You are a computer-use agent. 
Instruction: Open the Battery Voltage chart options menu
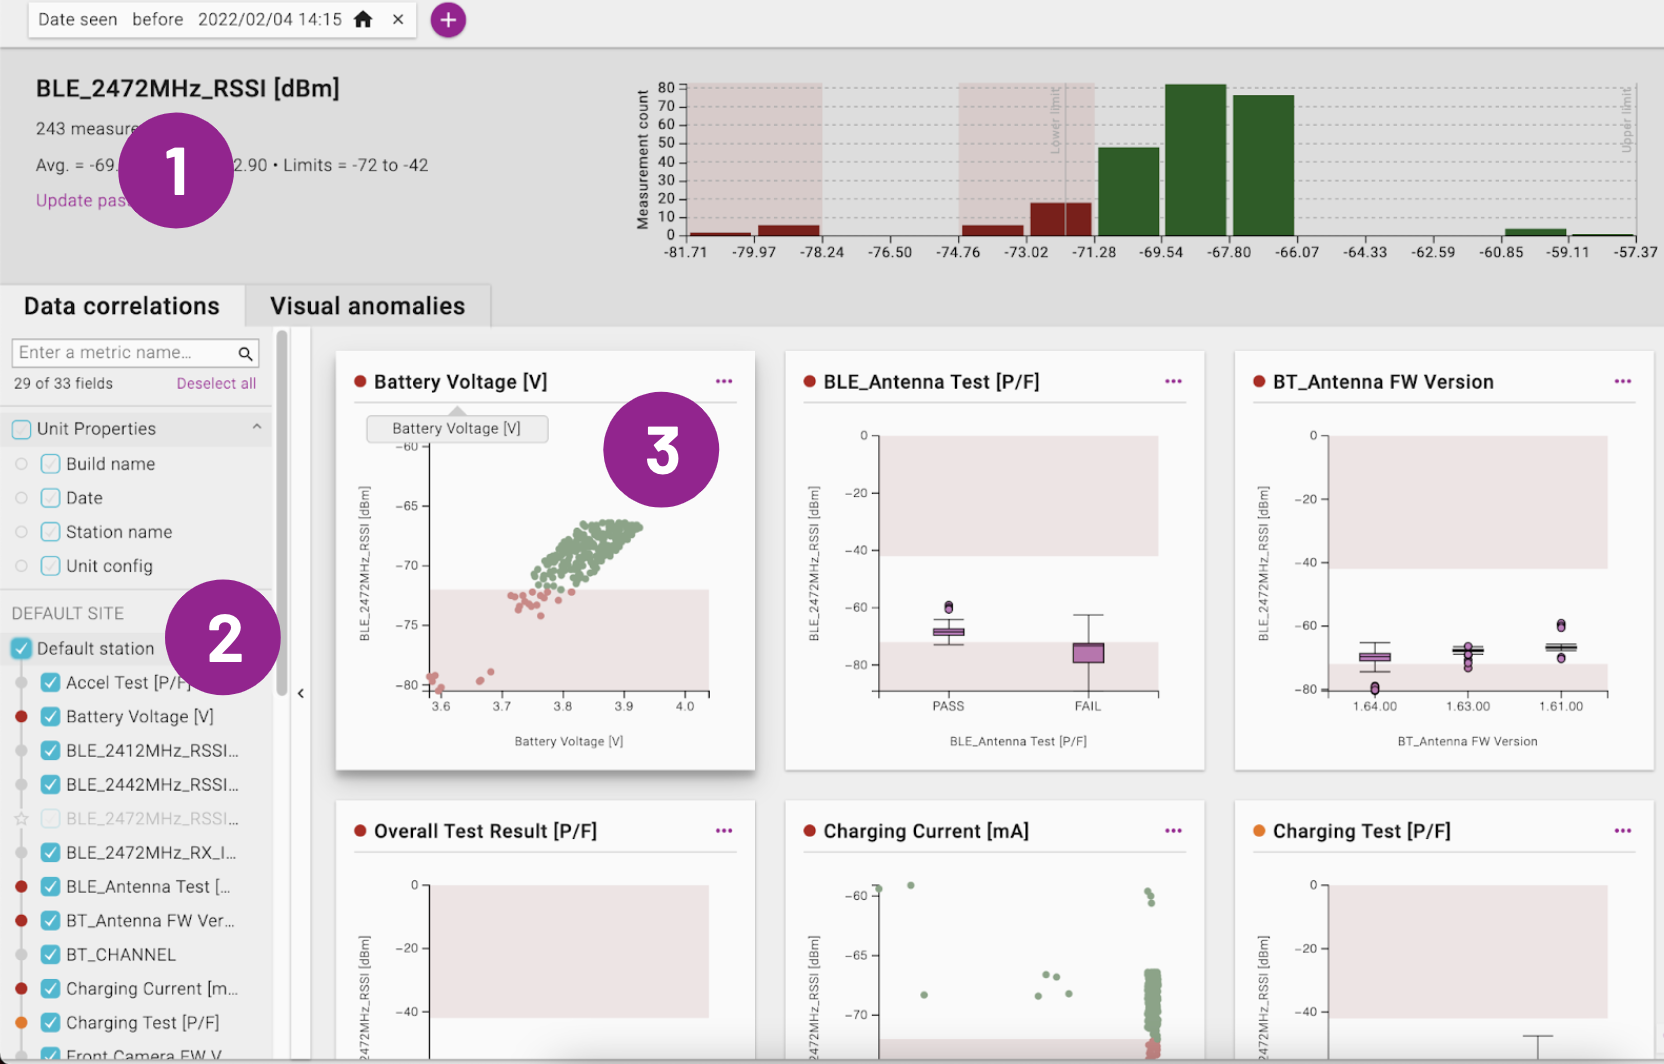[724, 381]
